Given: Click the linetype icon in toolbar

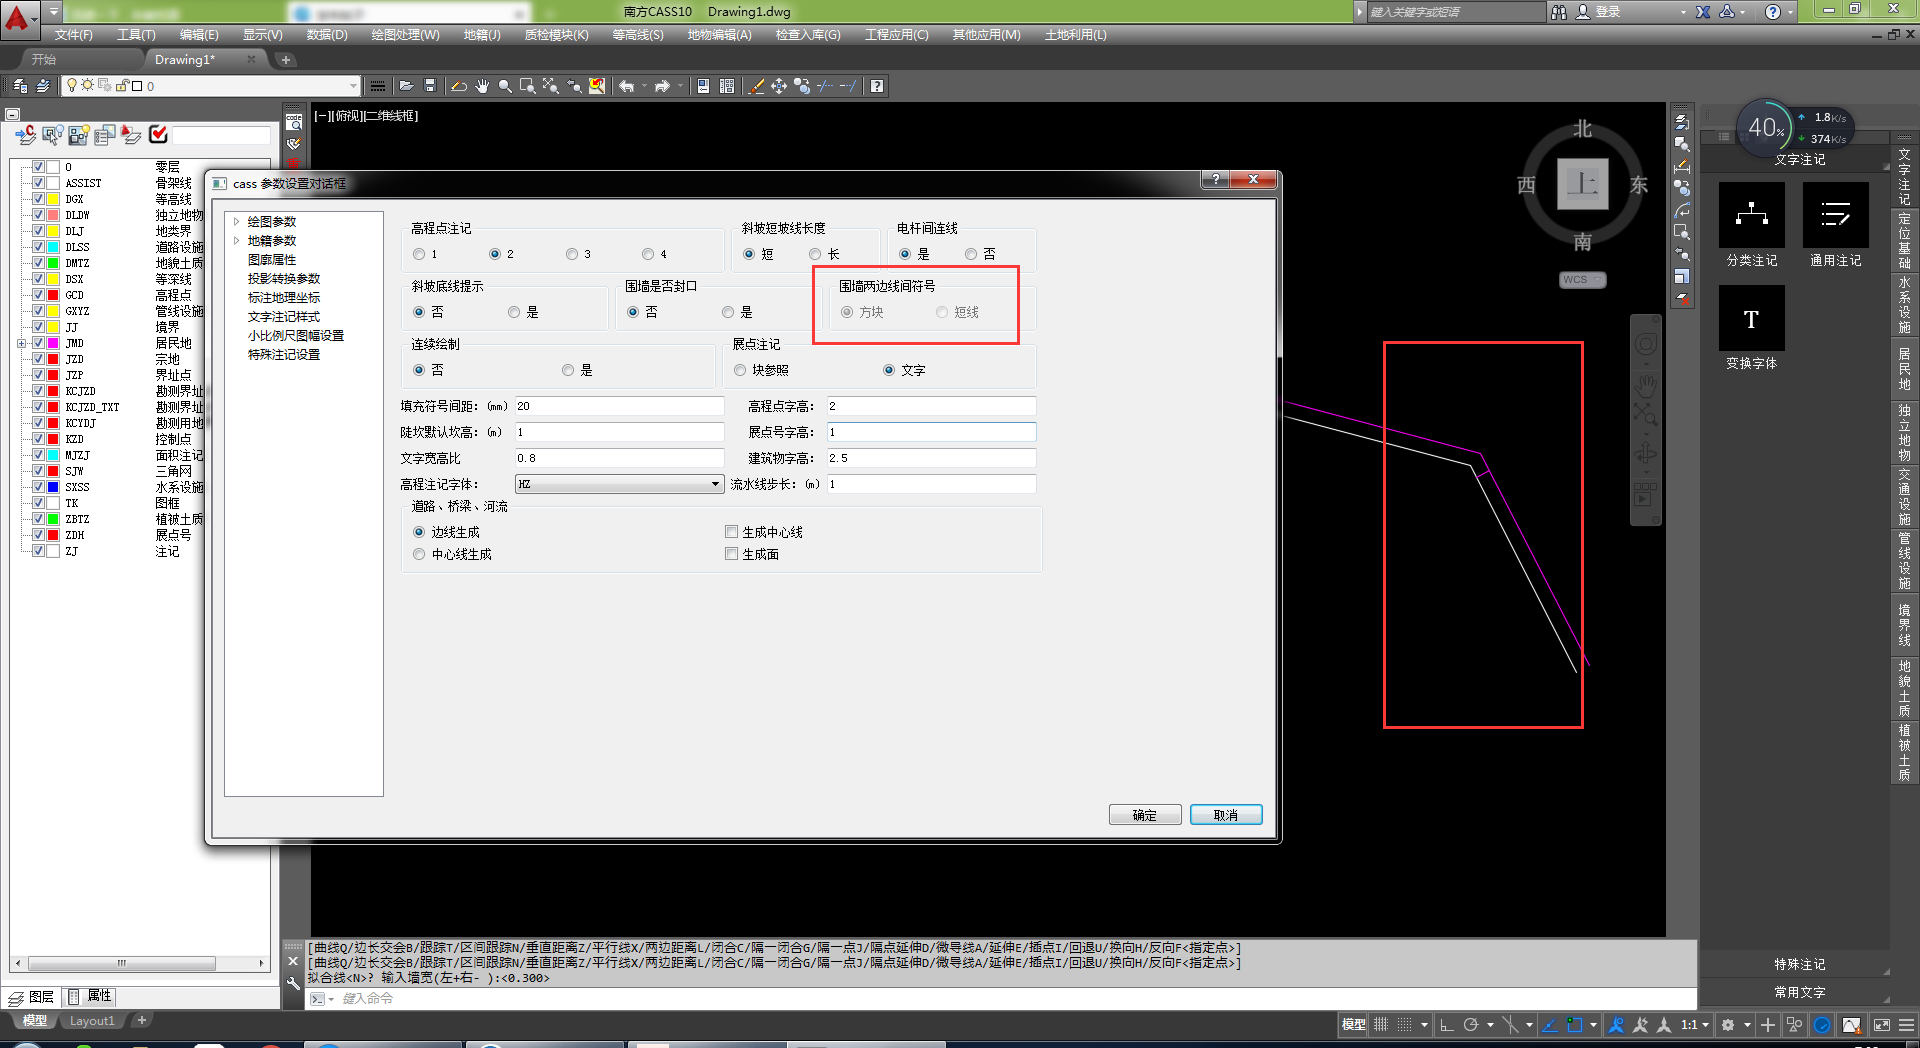Looking at the screenshot, I should pyautogui.click(x=377, y=86).
